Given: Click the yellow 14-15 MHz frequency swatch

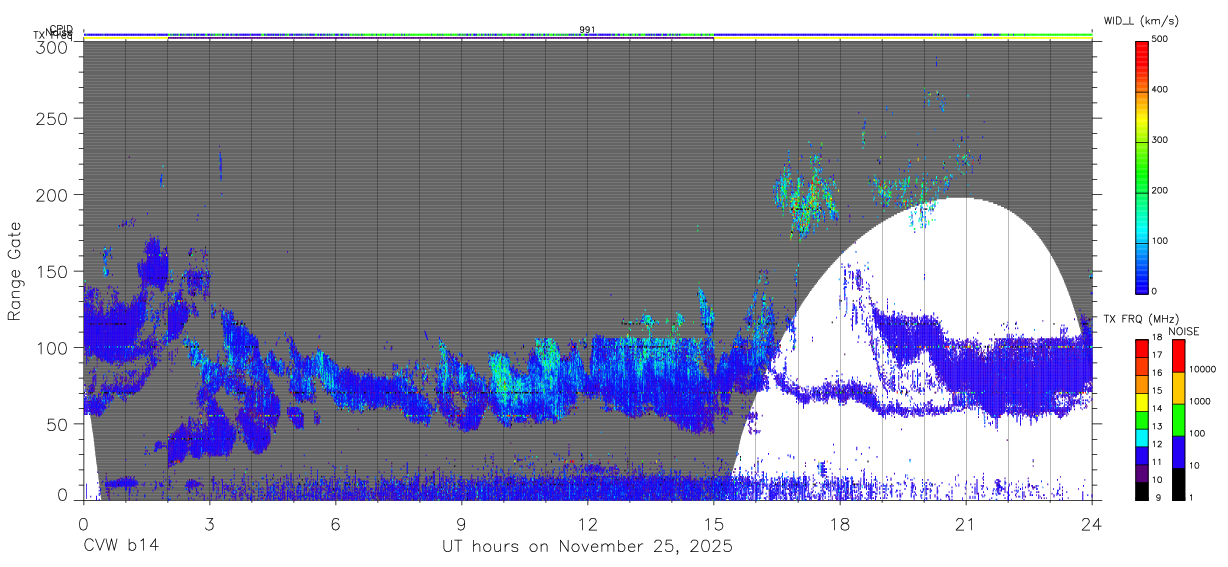Looking at the screenshot, I should 1142,402.
